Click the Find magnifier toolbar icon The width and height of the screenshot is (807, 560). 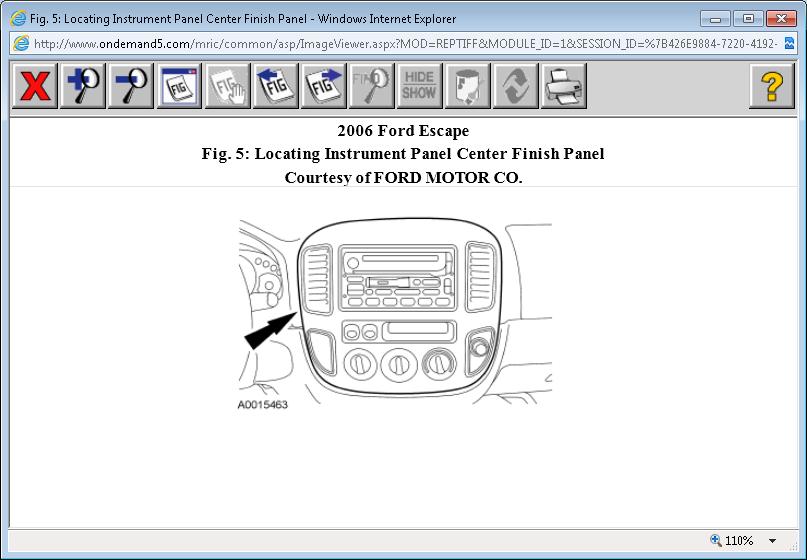[372, 86]
